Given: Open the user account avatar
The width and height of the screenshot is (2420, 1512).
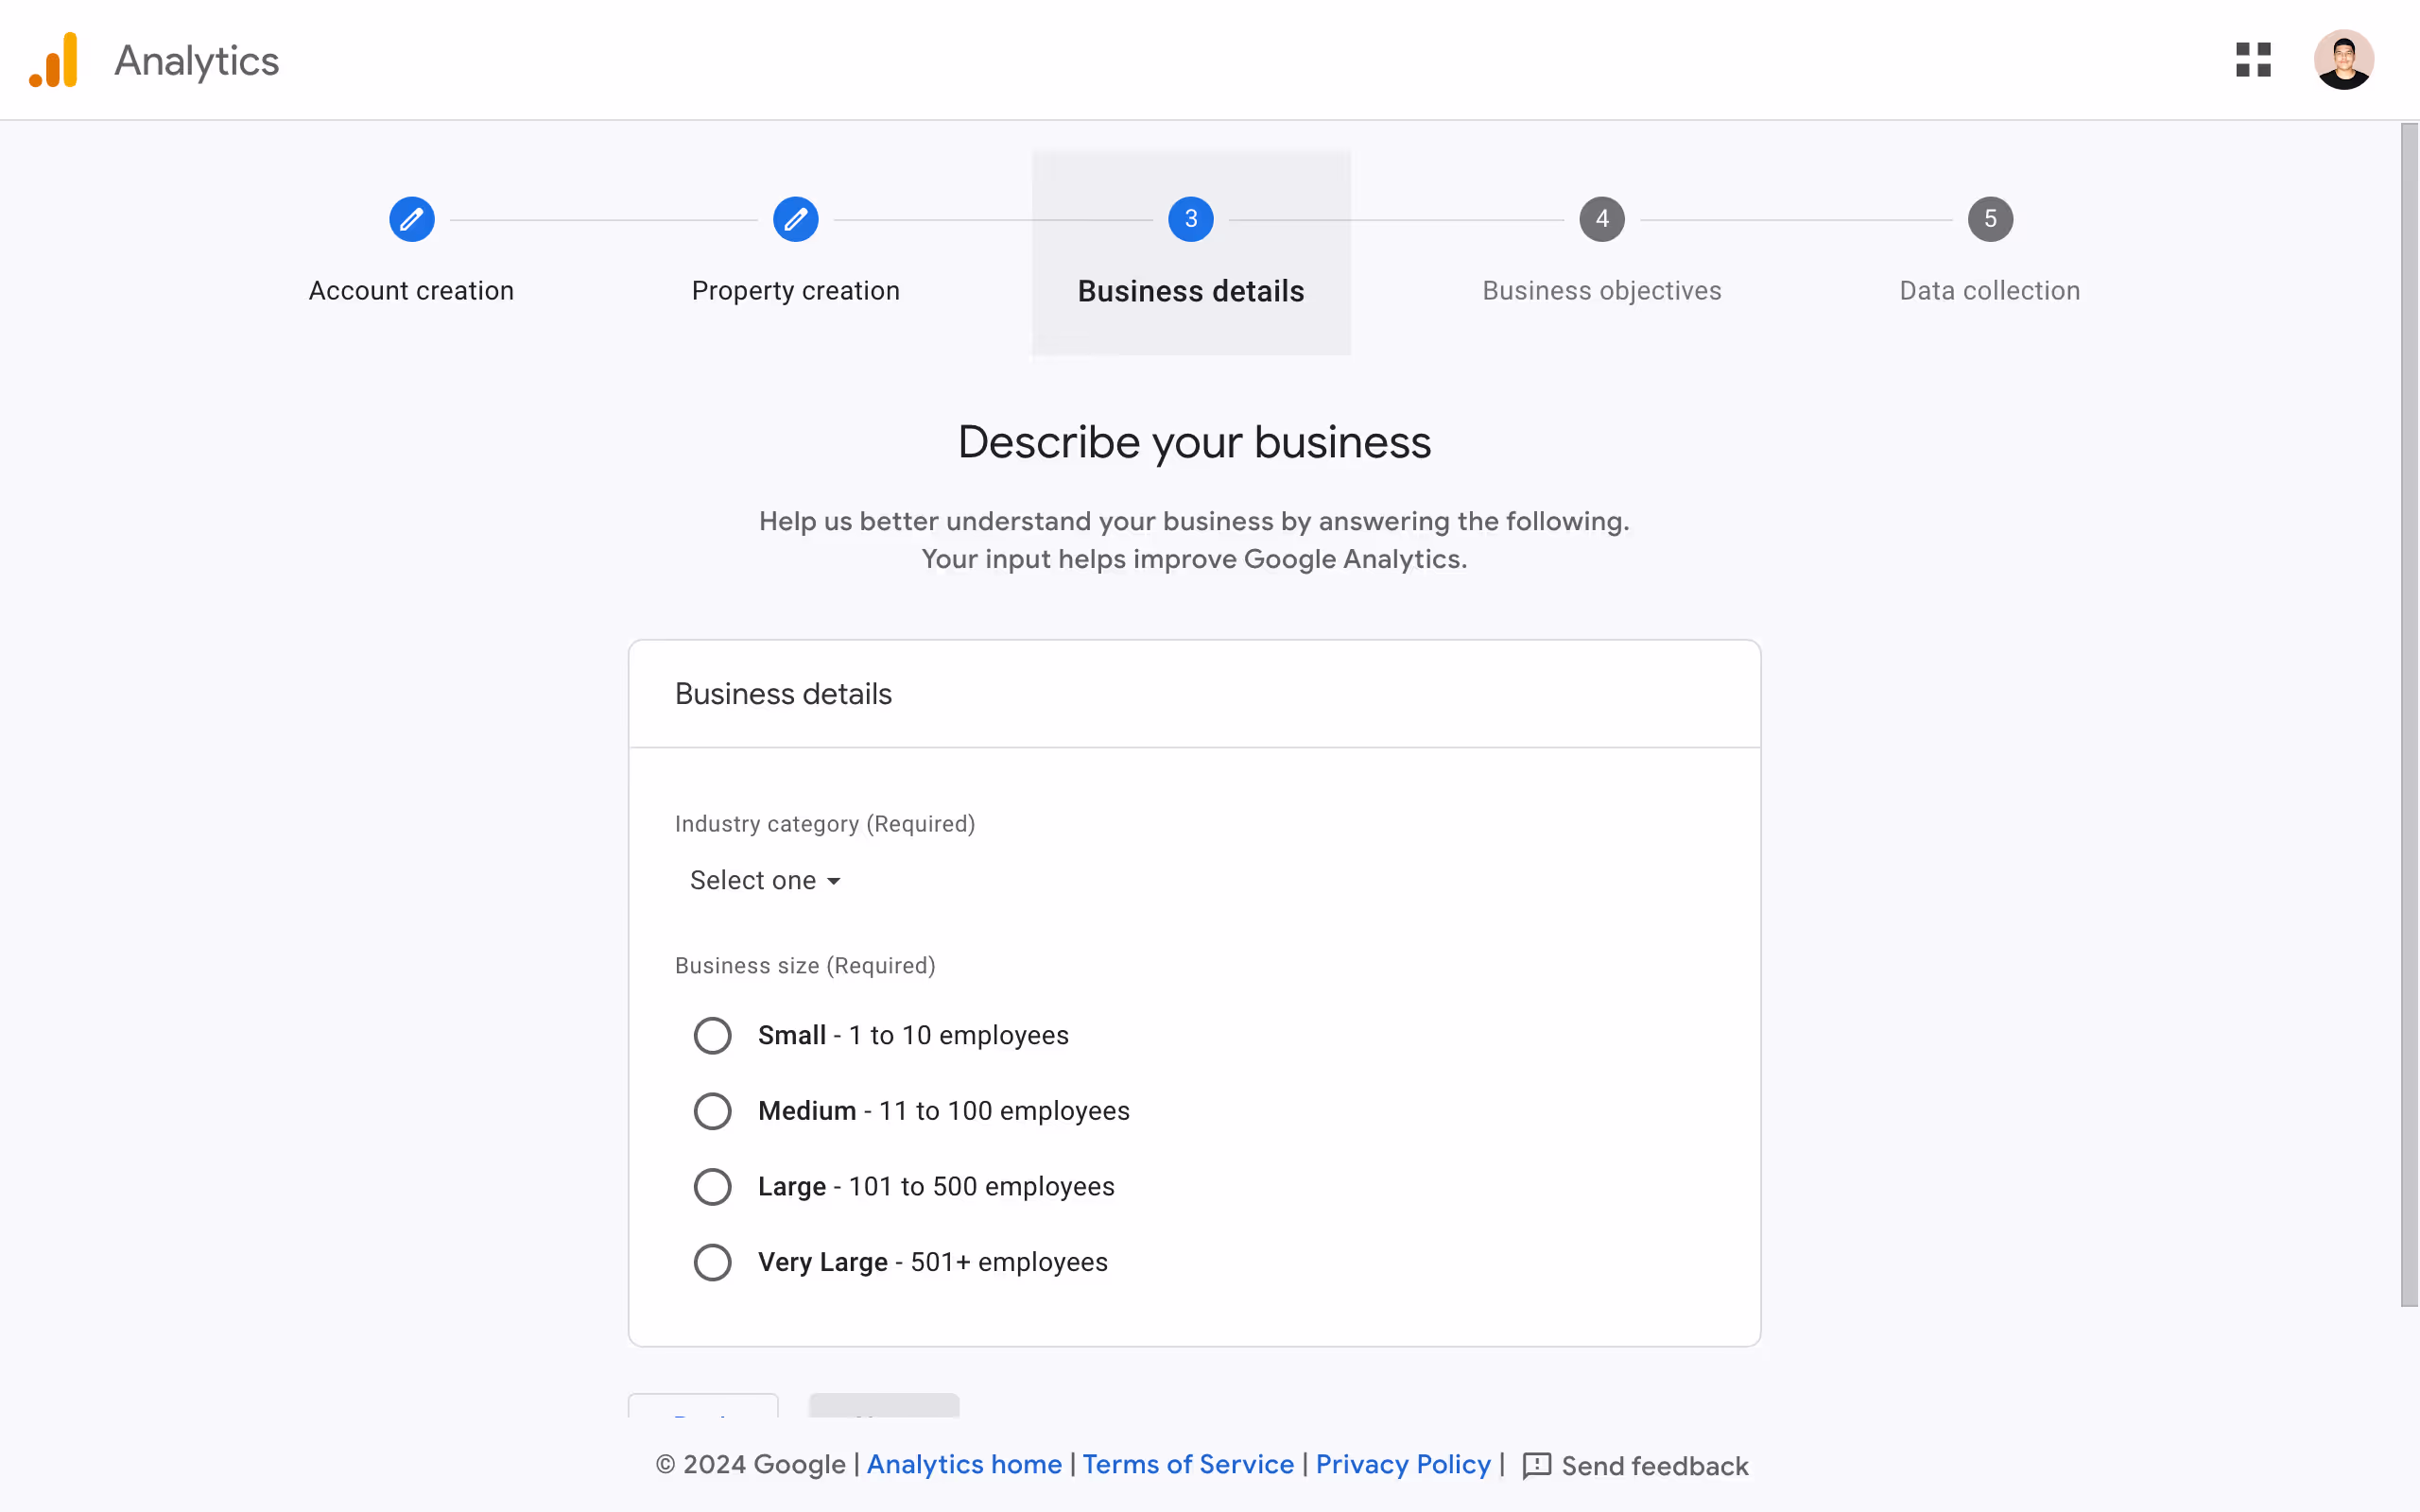Looking at the screenshot, I should [x=2343, y=60].
